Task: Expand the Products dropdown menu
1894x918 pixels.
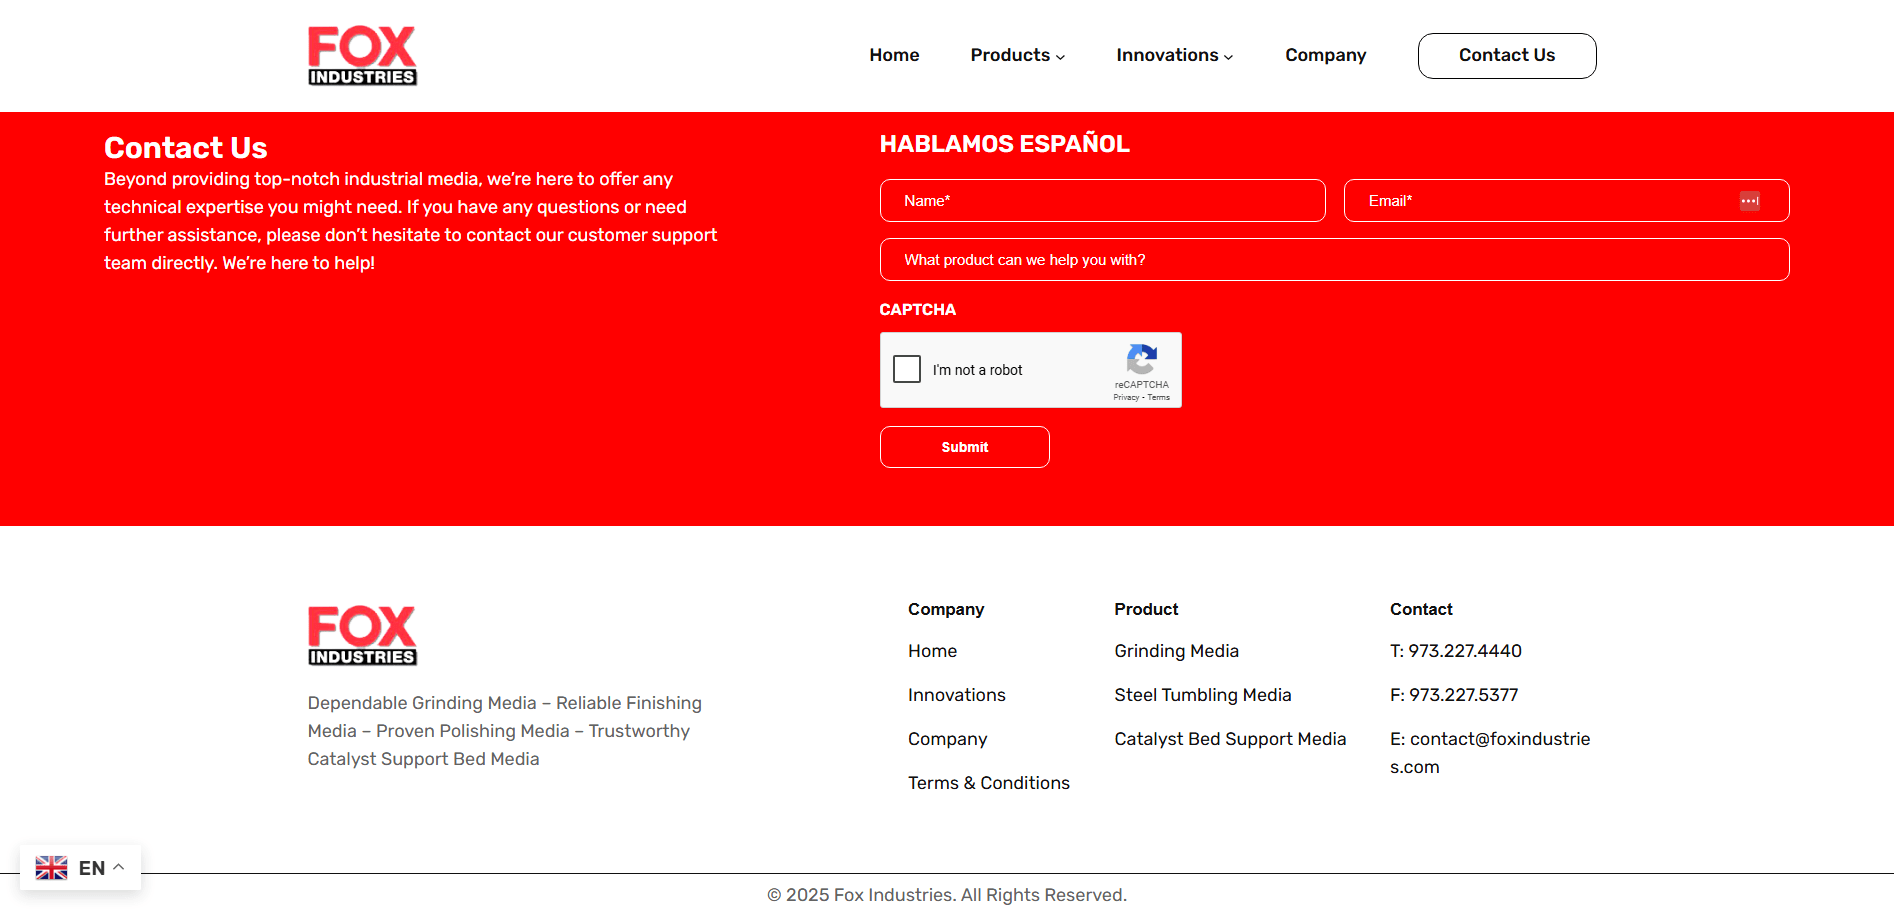Action: 1017,56
